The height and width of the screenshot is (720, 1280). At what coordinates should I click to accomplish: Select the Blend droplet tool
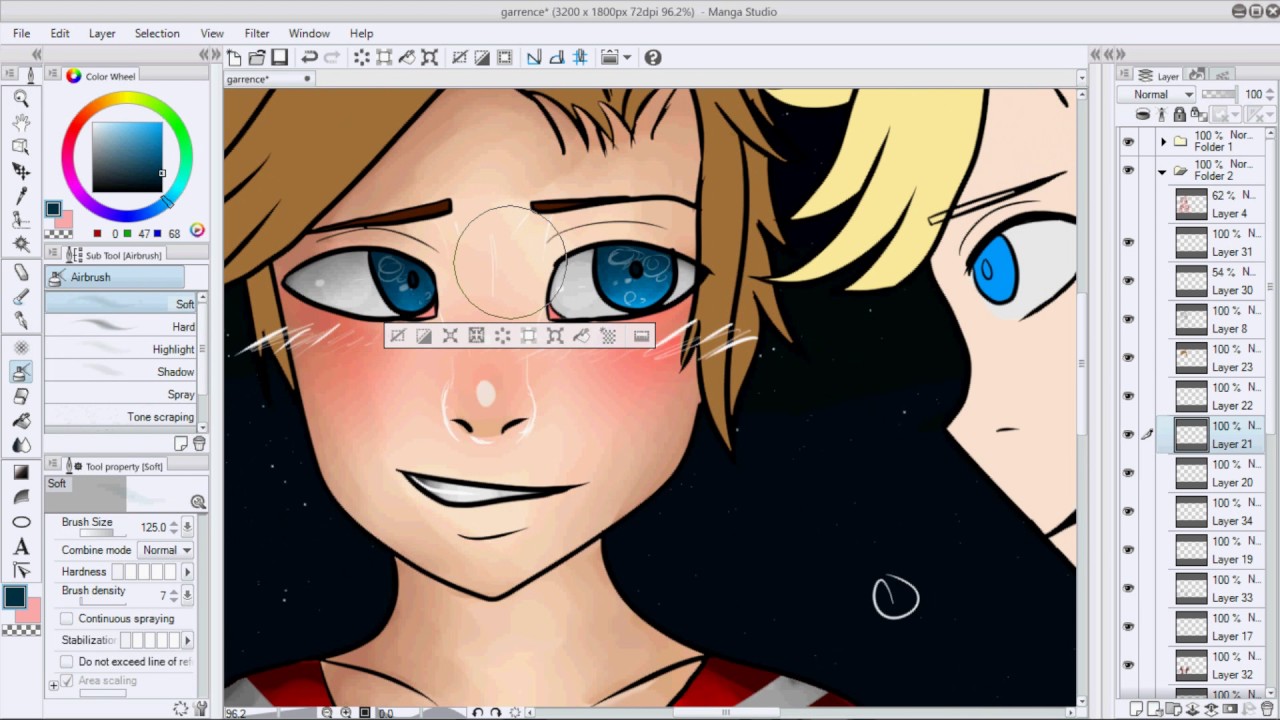point(21,445)
